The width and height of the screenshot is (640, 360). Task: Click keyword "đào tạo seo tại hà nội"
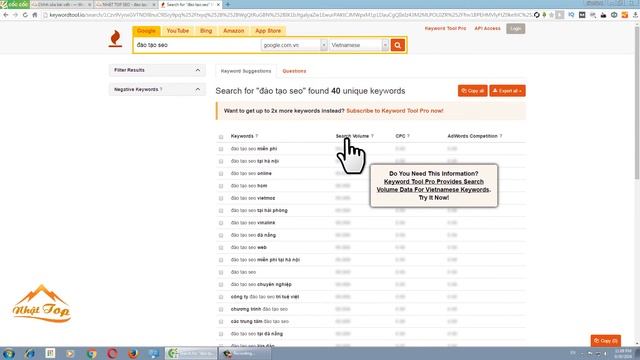pyautogui.click(x=255, y=161)
